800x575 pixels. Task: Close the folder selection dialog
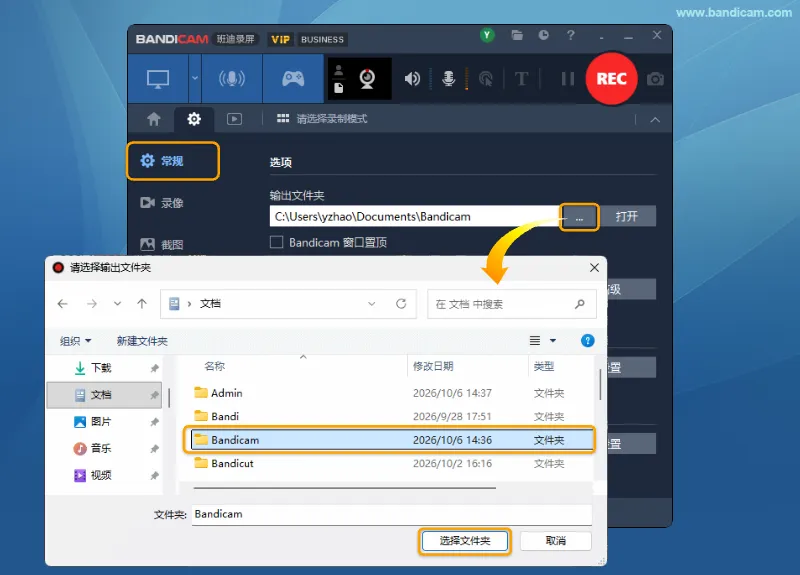(x=594, y=268)
